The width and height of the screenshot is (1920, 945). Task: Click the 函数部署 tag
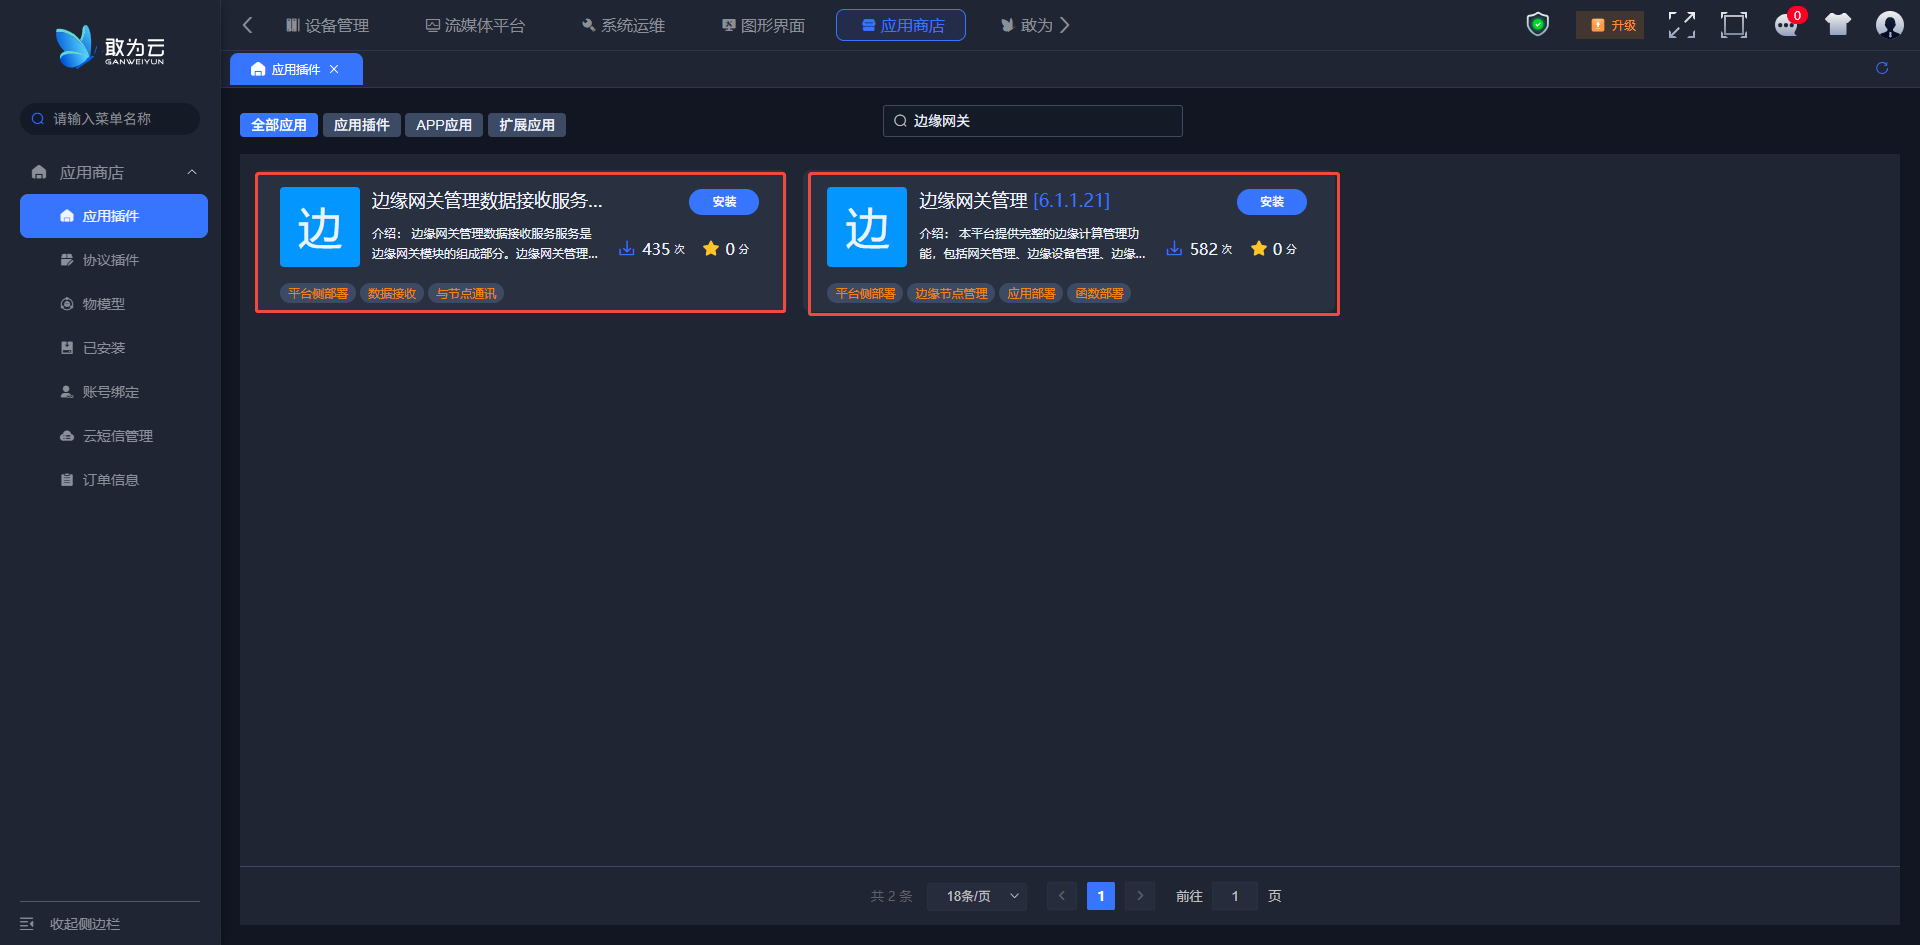click(x=1099, y=294)
